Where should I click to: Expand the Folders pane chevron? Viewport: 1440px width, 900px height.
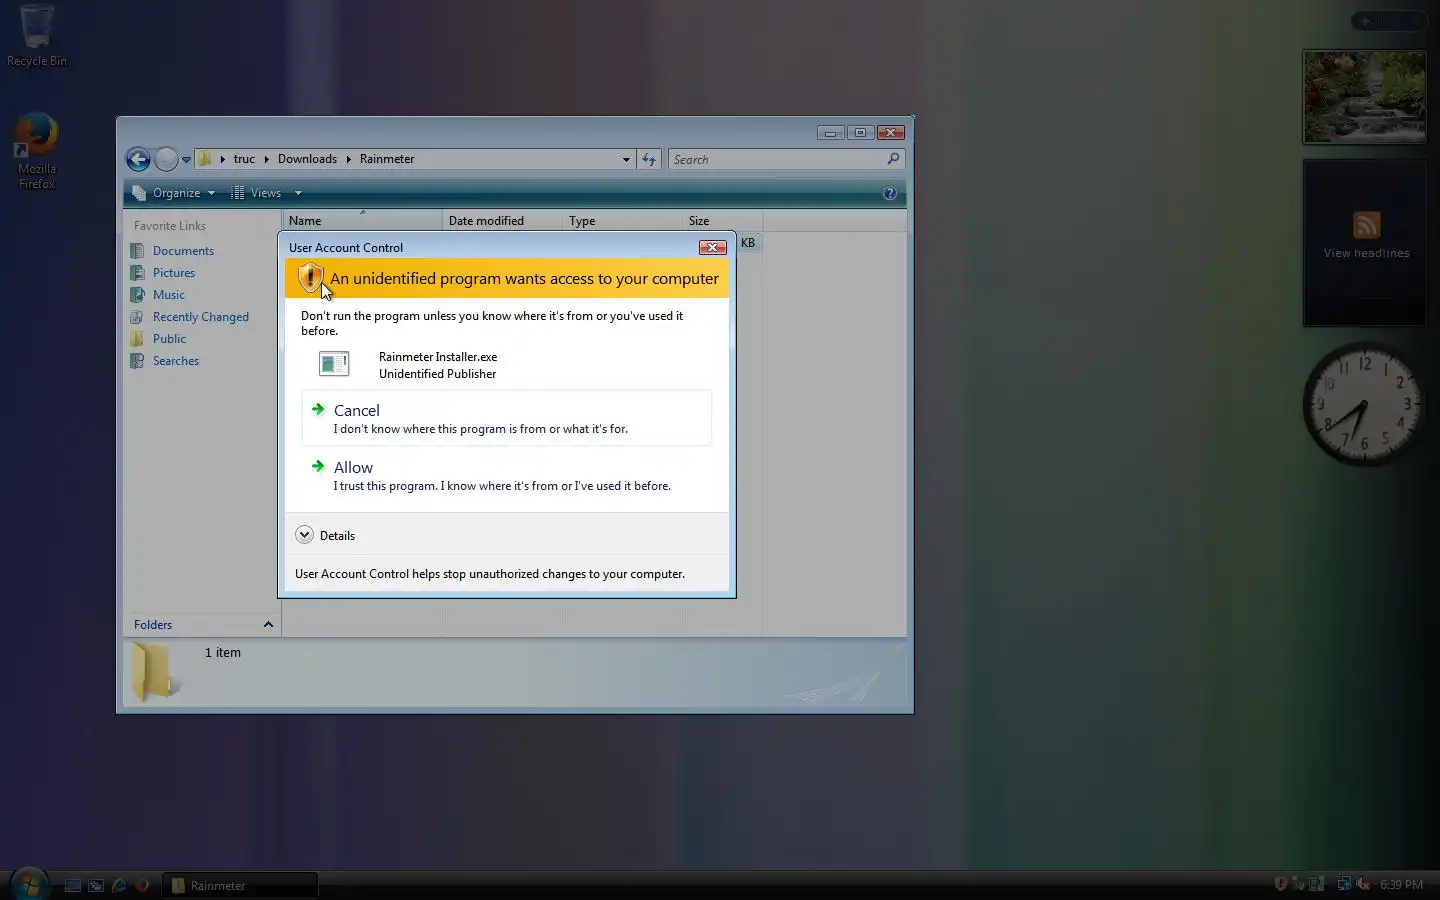pyautogui.click(x=268, y=625)
